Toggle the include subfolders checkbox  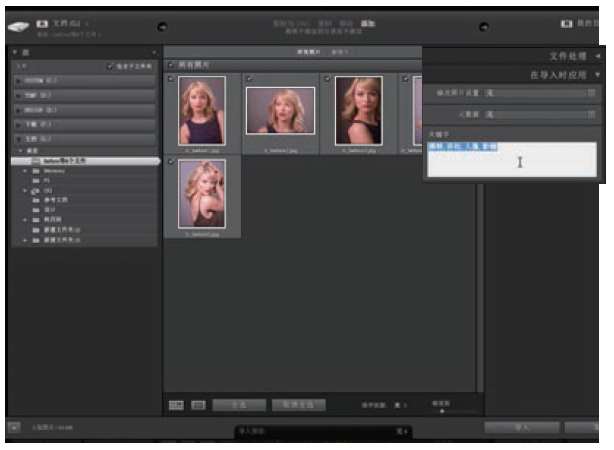109,66
